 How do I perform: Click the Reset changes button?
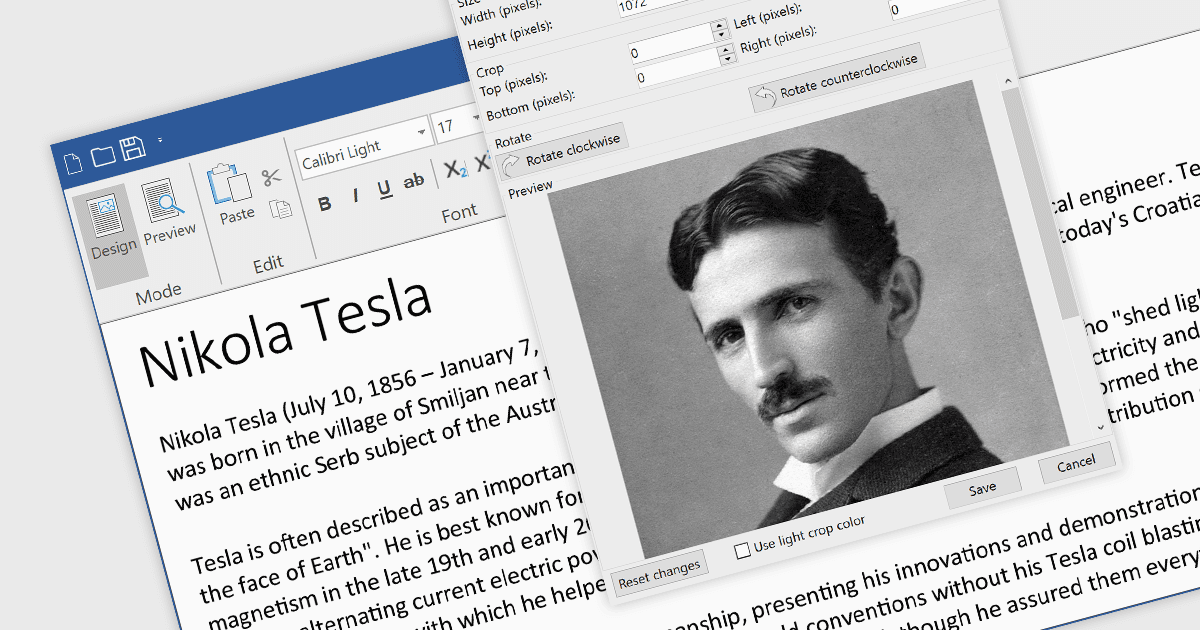658,575
